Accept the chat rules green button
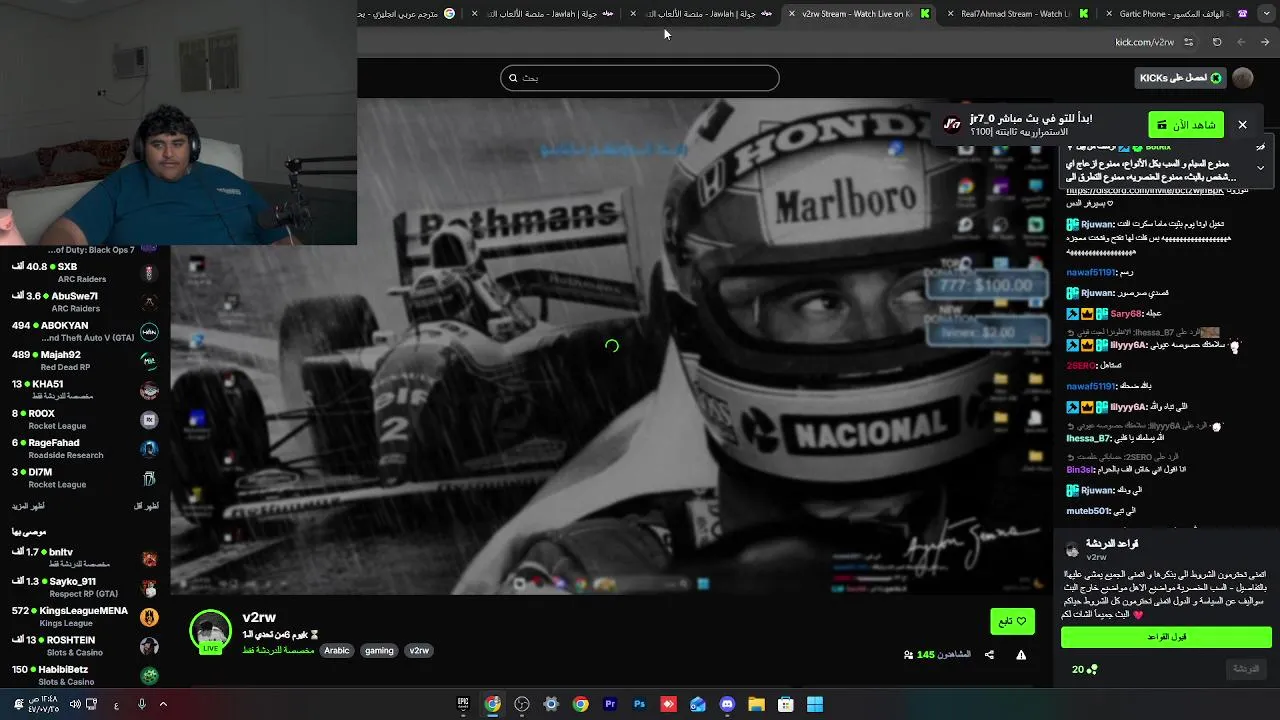 pos(1166,637)
